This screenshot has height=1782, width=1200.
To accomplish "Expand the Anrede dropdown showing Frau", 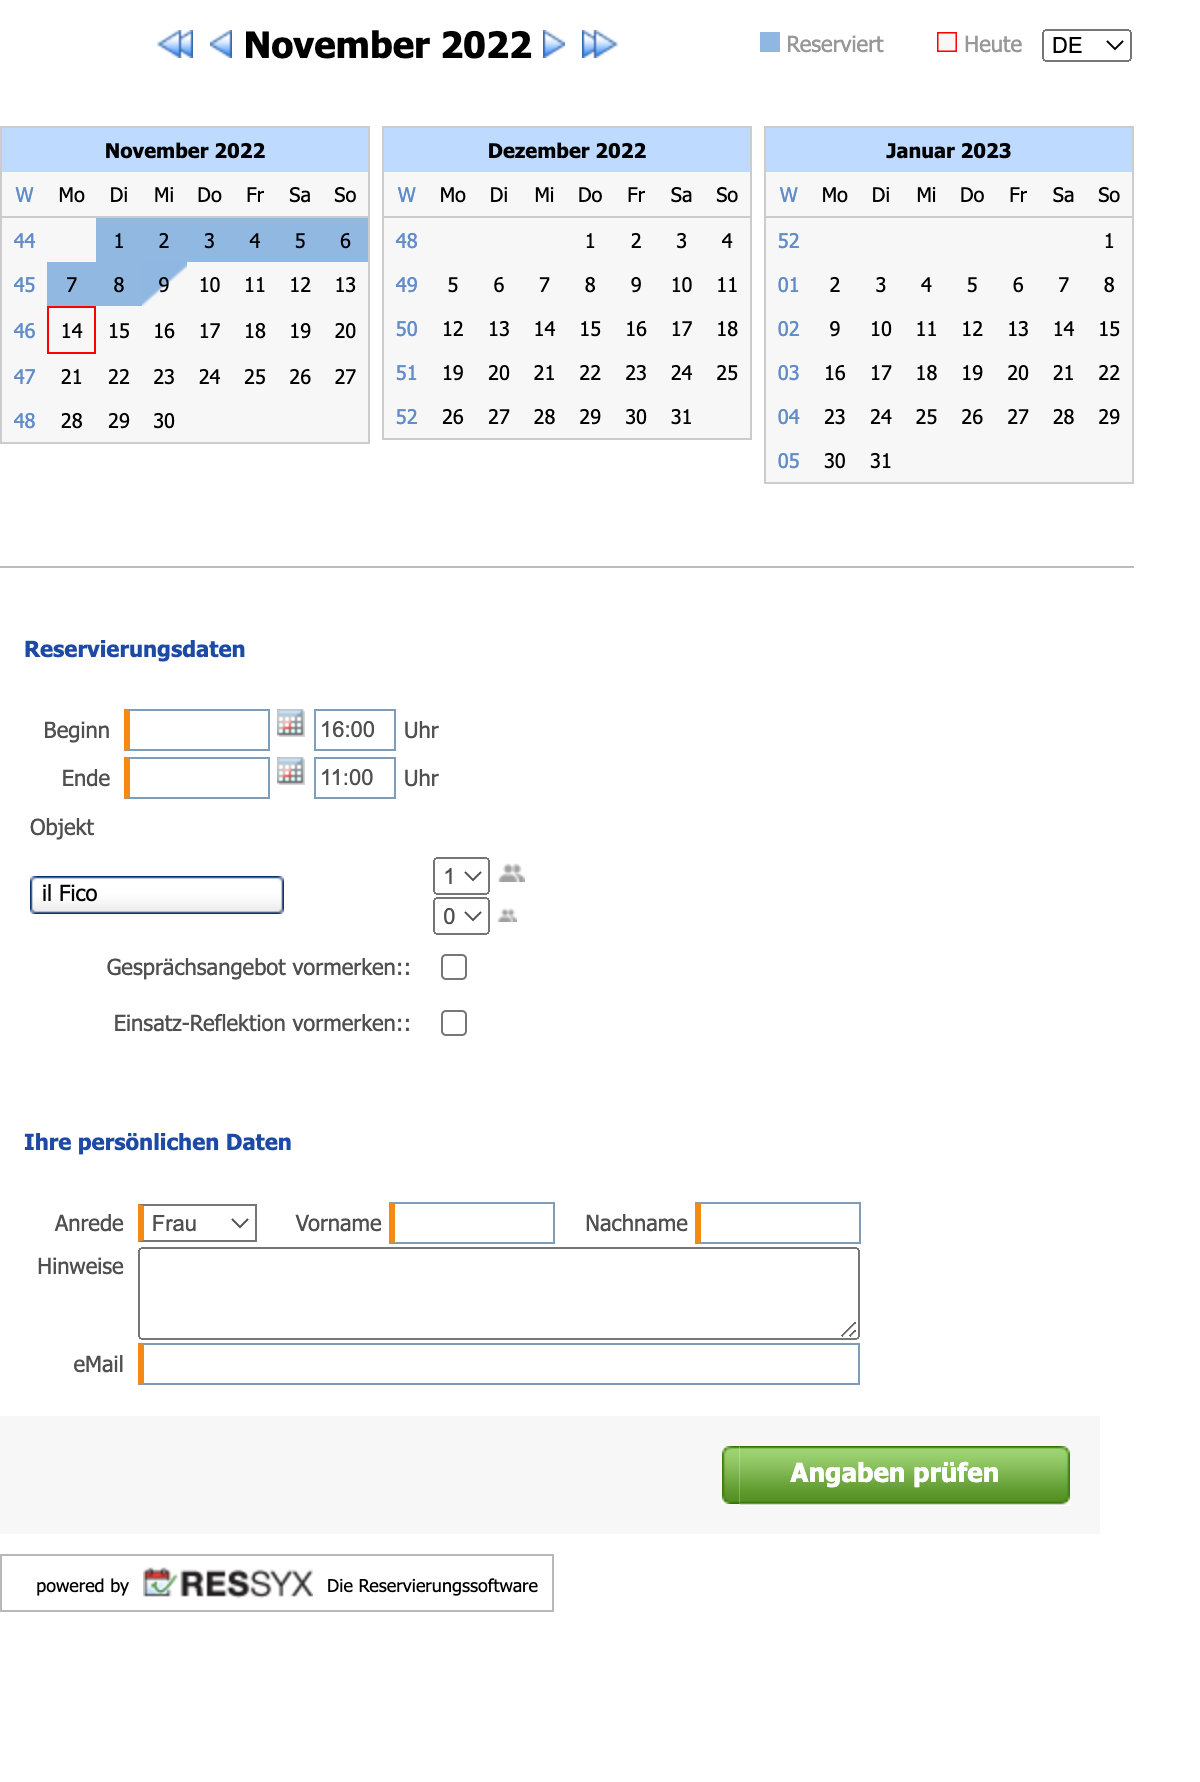I will tap(198, 1223).
